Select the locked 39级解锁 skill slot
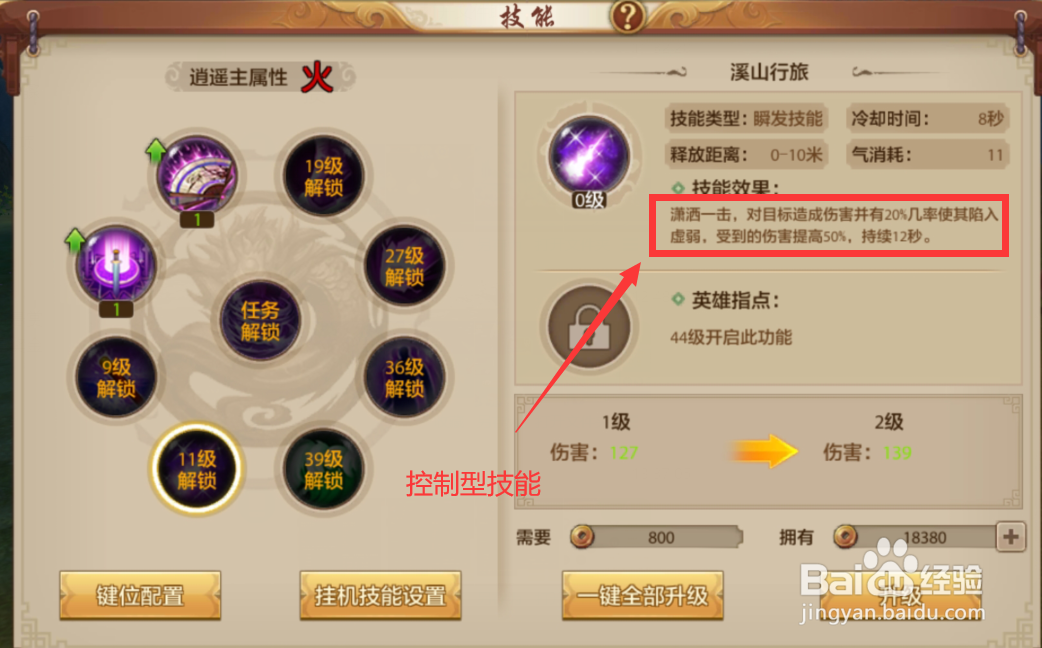Image resolution: width=1042 pixels, height=648 pixels. coord(324,469)
